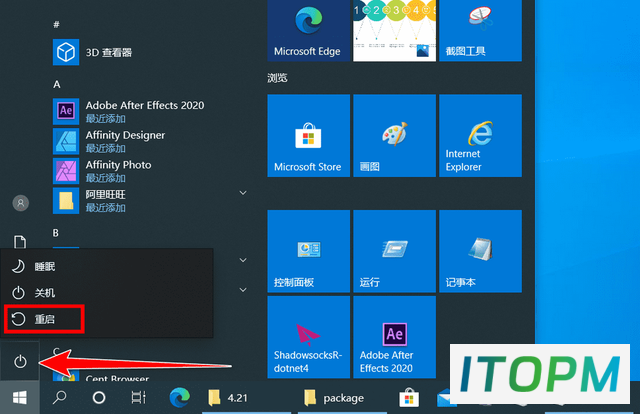Open the Microsoft Edge tile
640x414 pixels.
coord(309,31)
